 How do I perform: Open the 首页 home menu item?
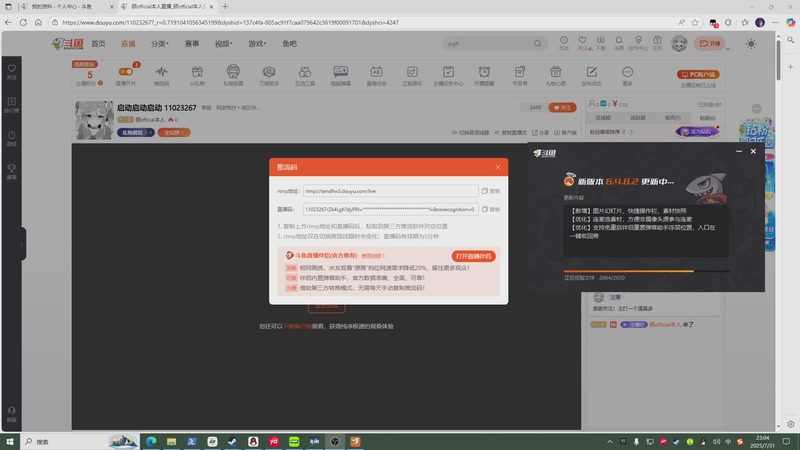click(x=98, y=44)
